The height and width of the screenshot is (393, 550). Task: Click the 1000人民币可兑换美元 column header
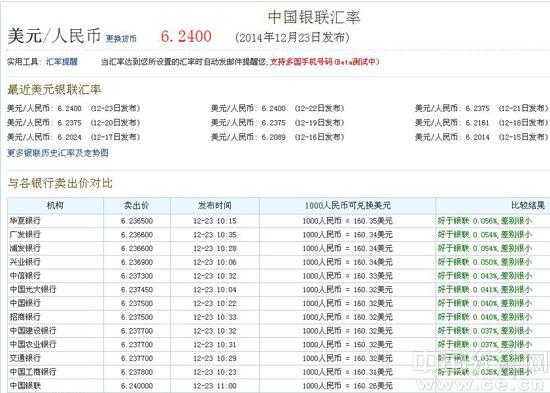pyautogui.click(x=347, y=206)
